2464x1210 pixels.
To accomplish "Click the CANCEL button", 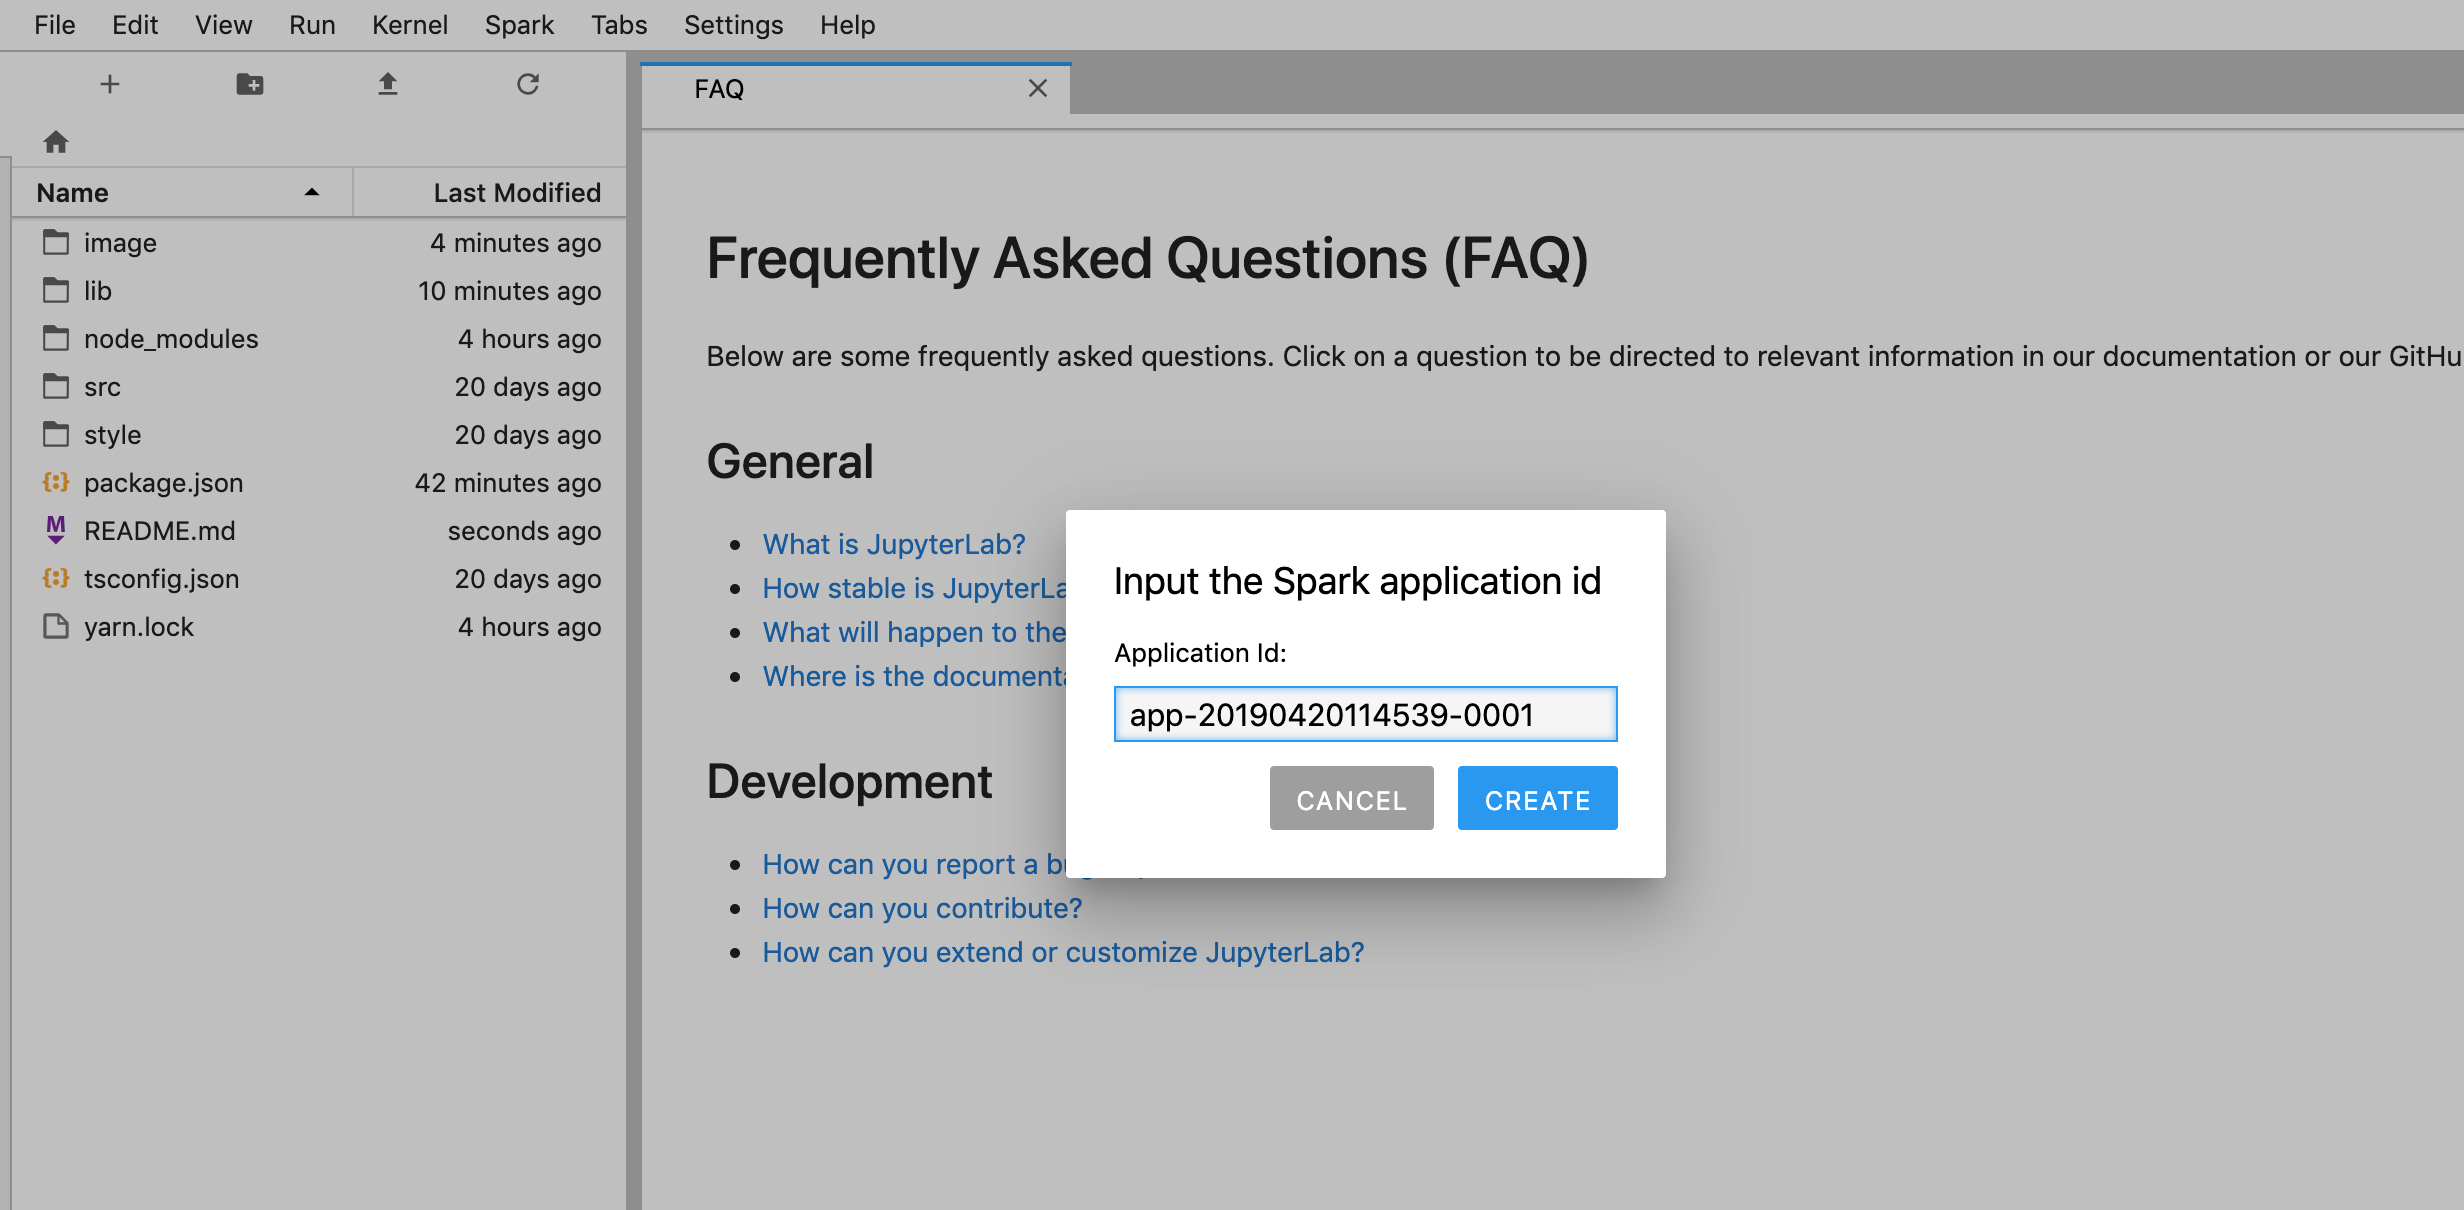I will (x=1351, y=798).
